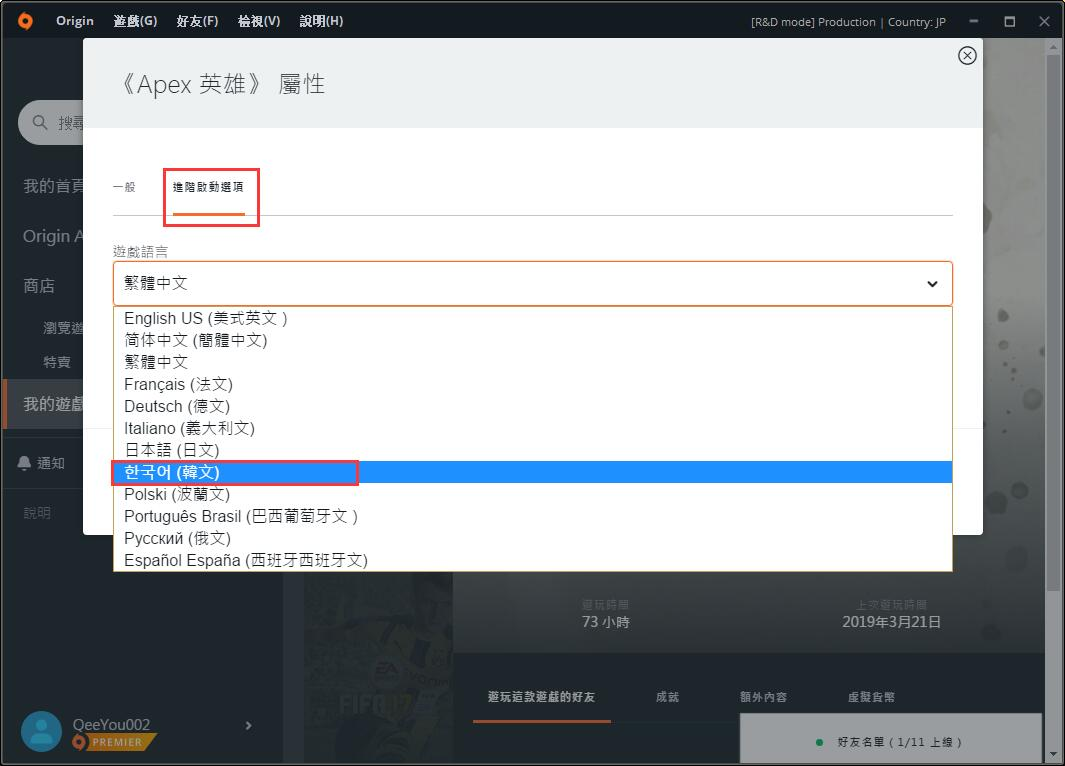This screenshot has height=766, width=1065.
Task: Expand the user profile arrow chevron
Action: [x=249, y=725]
